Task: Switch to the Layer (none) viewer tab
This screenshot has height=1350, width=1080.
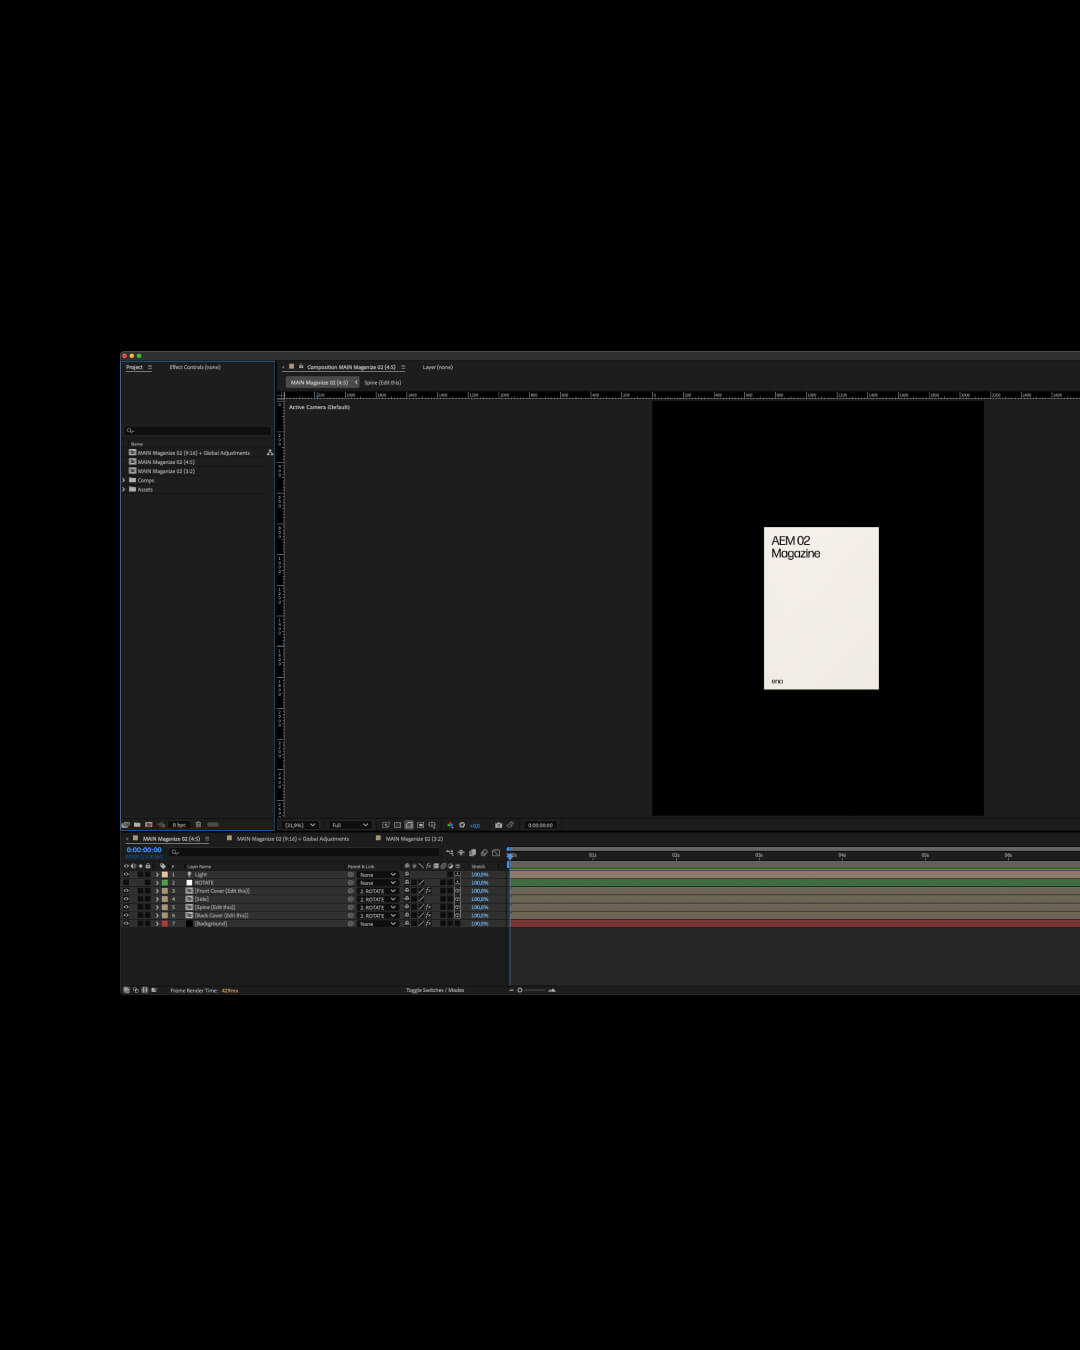Action: pos(437,367)
